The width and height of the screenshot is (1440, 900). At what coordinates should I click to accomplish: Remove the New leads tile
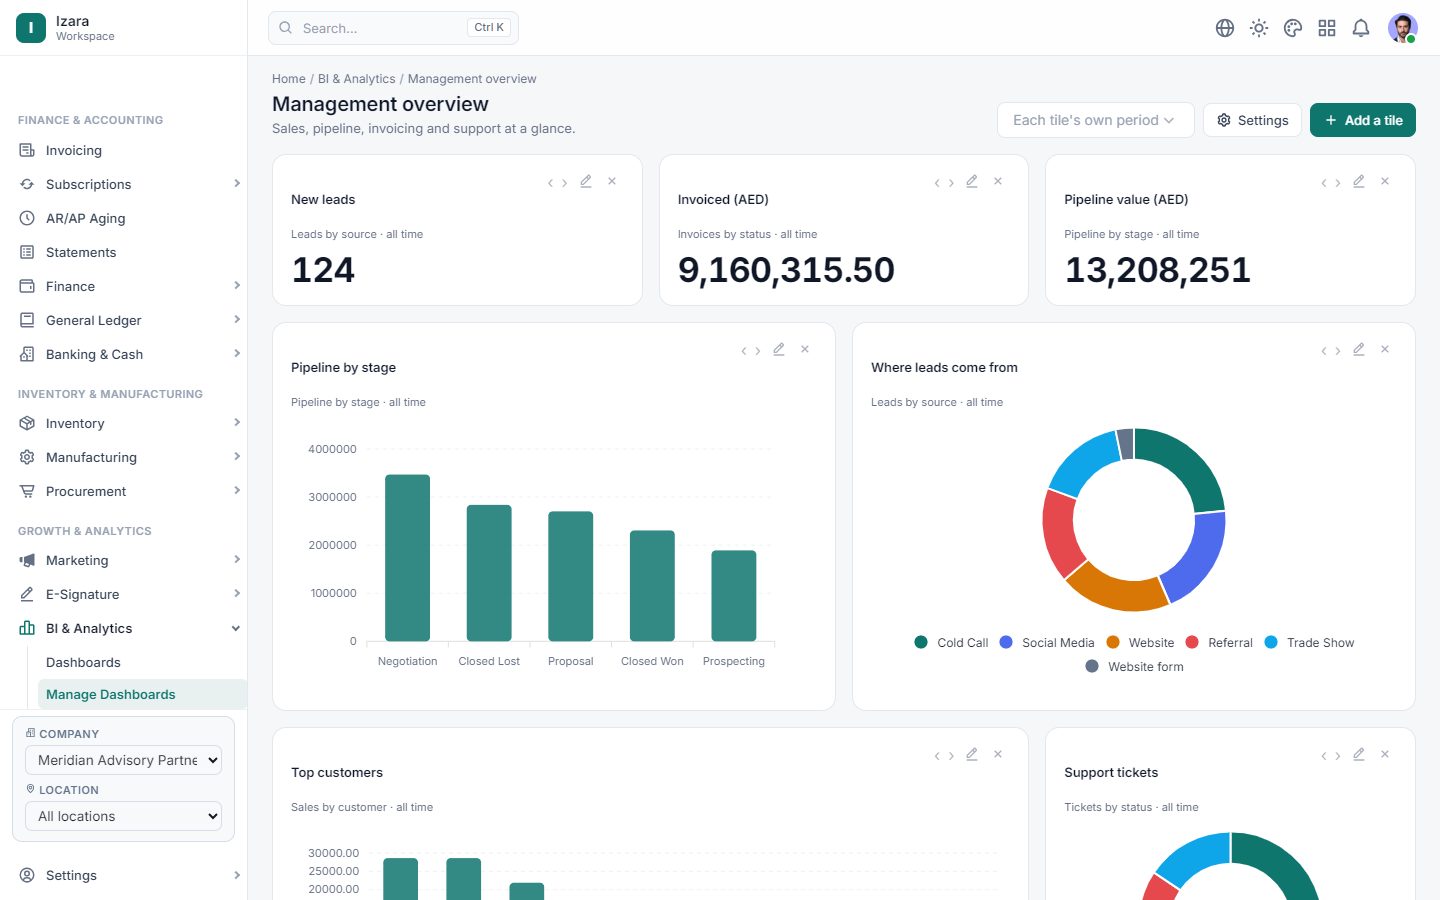pos(612,181)
